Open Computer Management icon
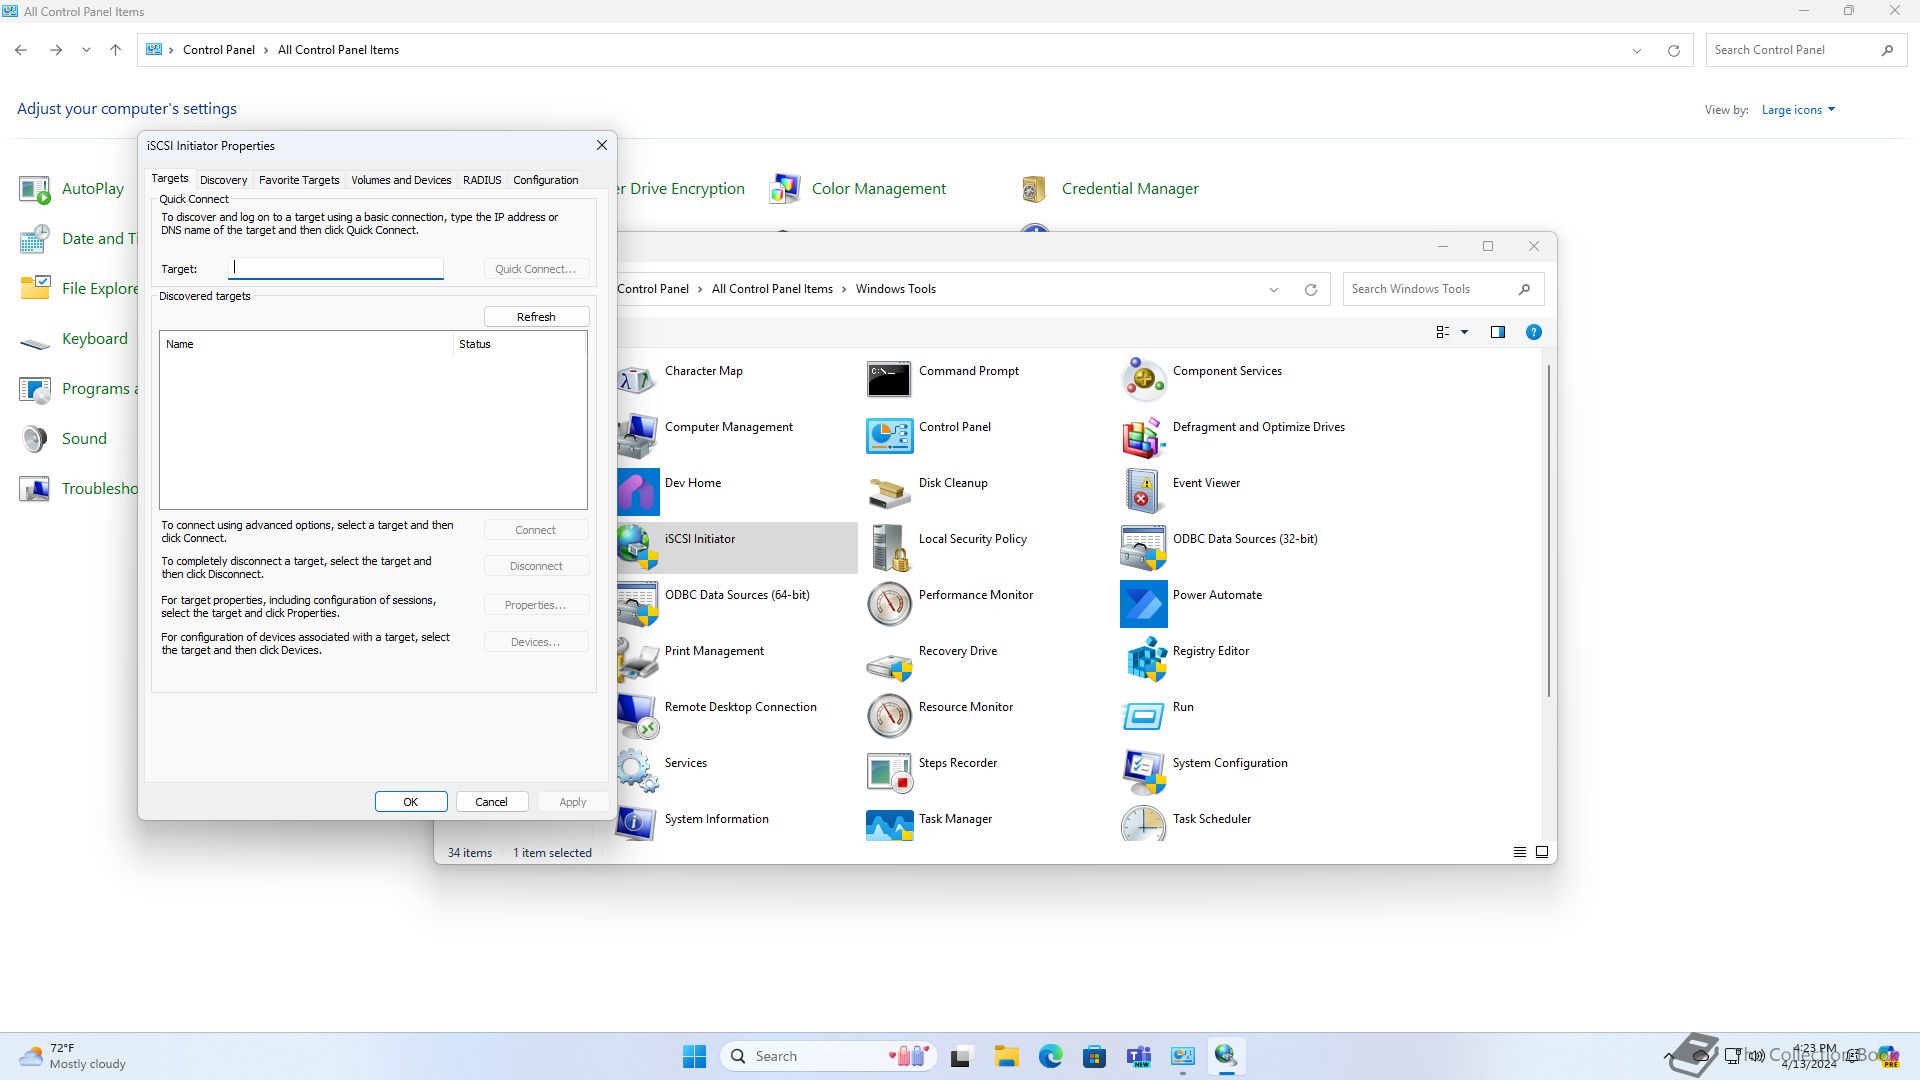Image resolution: width=1920 pixels, height=1080 pixels. tap(637, 435)
